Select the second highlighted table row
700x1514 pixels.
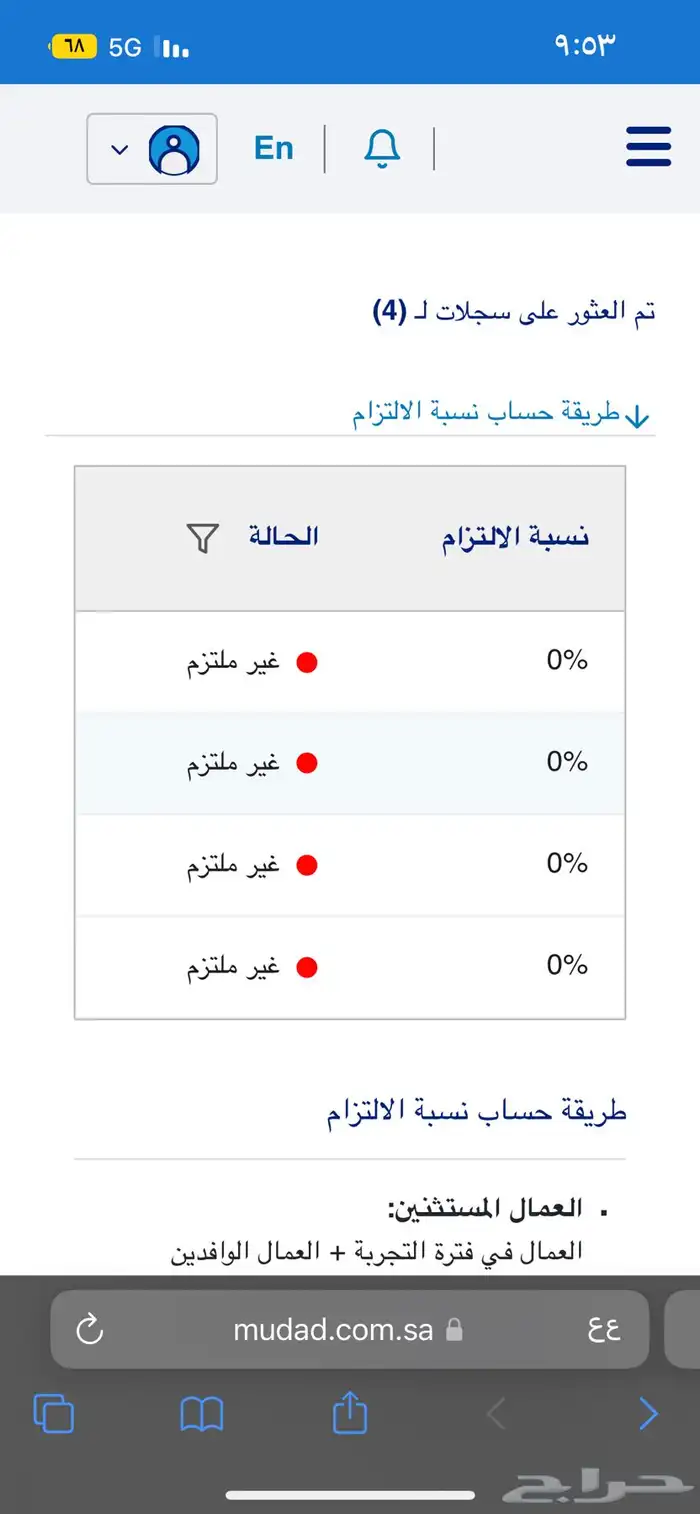[x=350, y=763]
